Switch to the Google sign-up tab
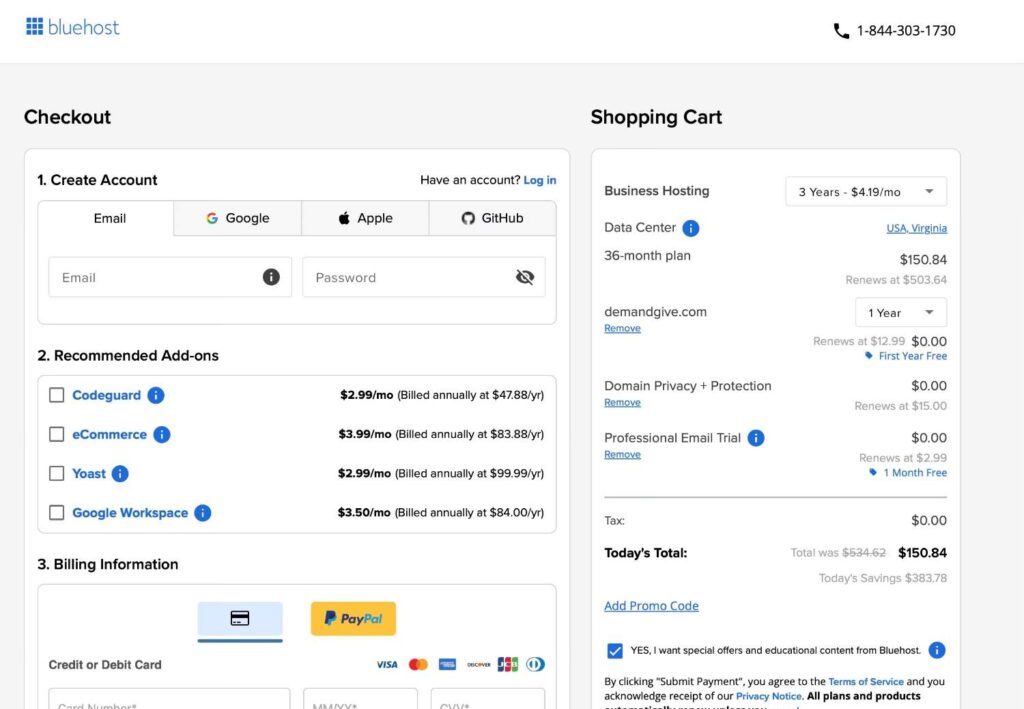Screen dimensions: 1024x709 pos(238,218)
